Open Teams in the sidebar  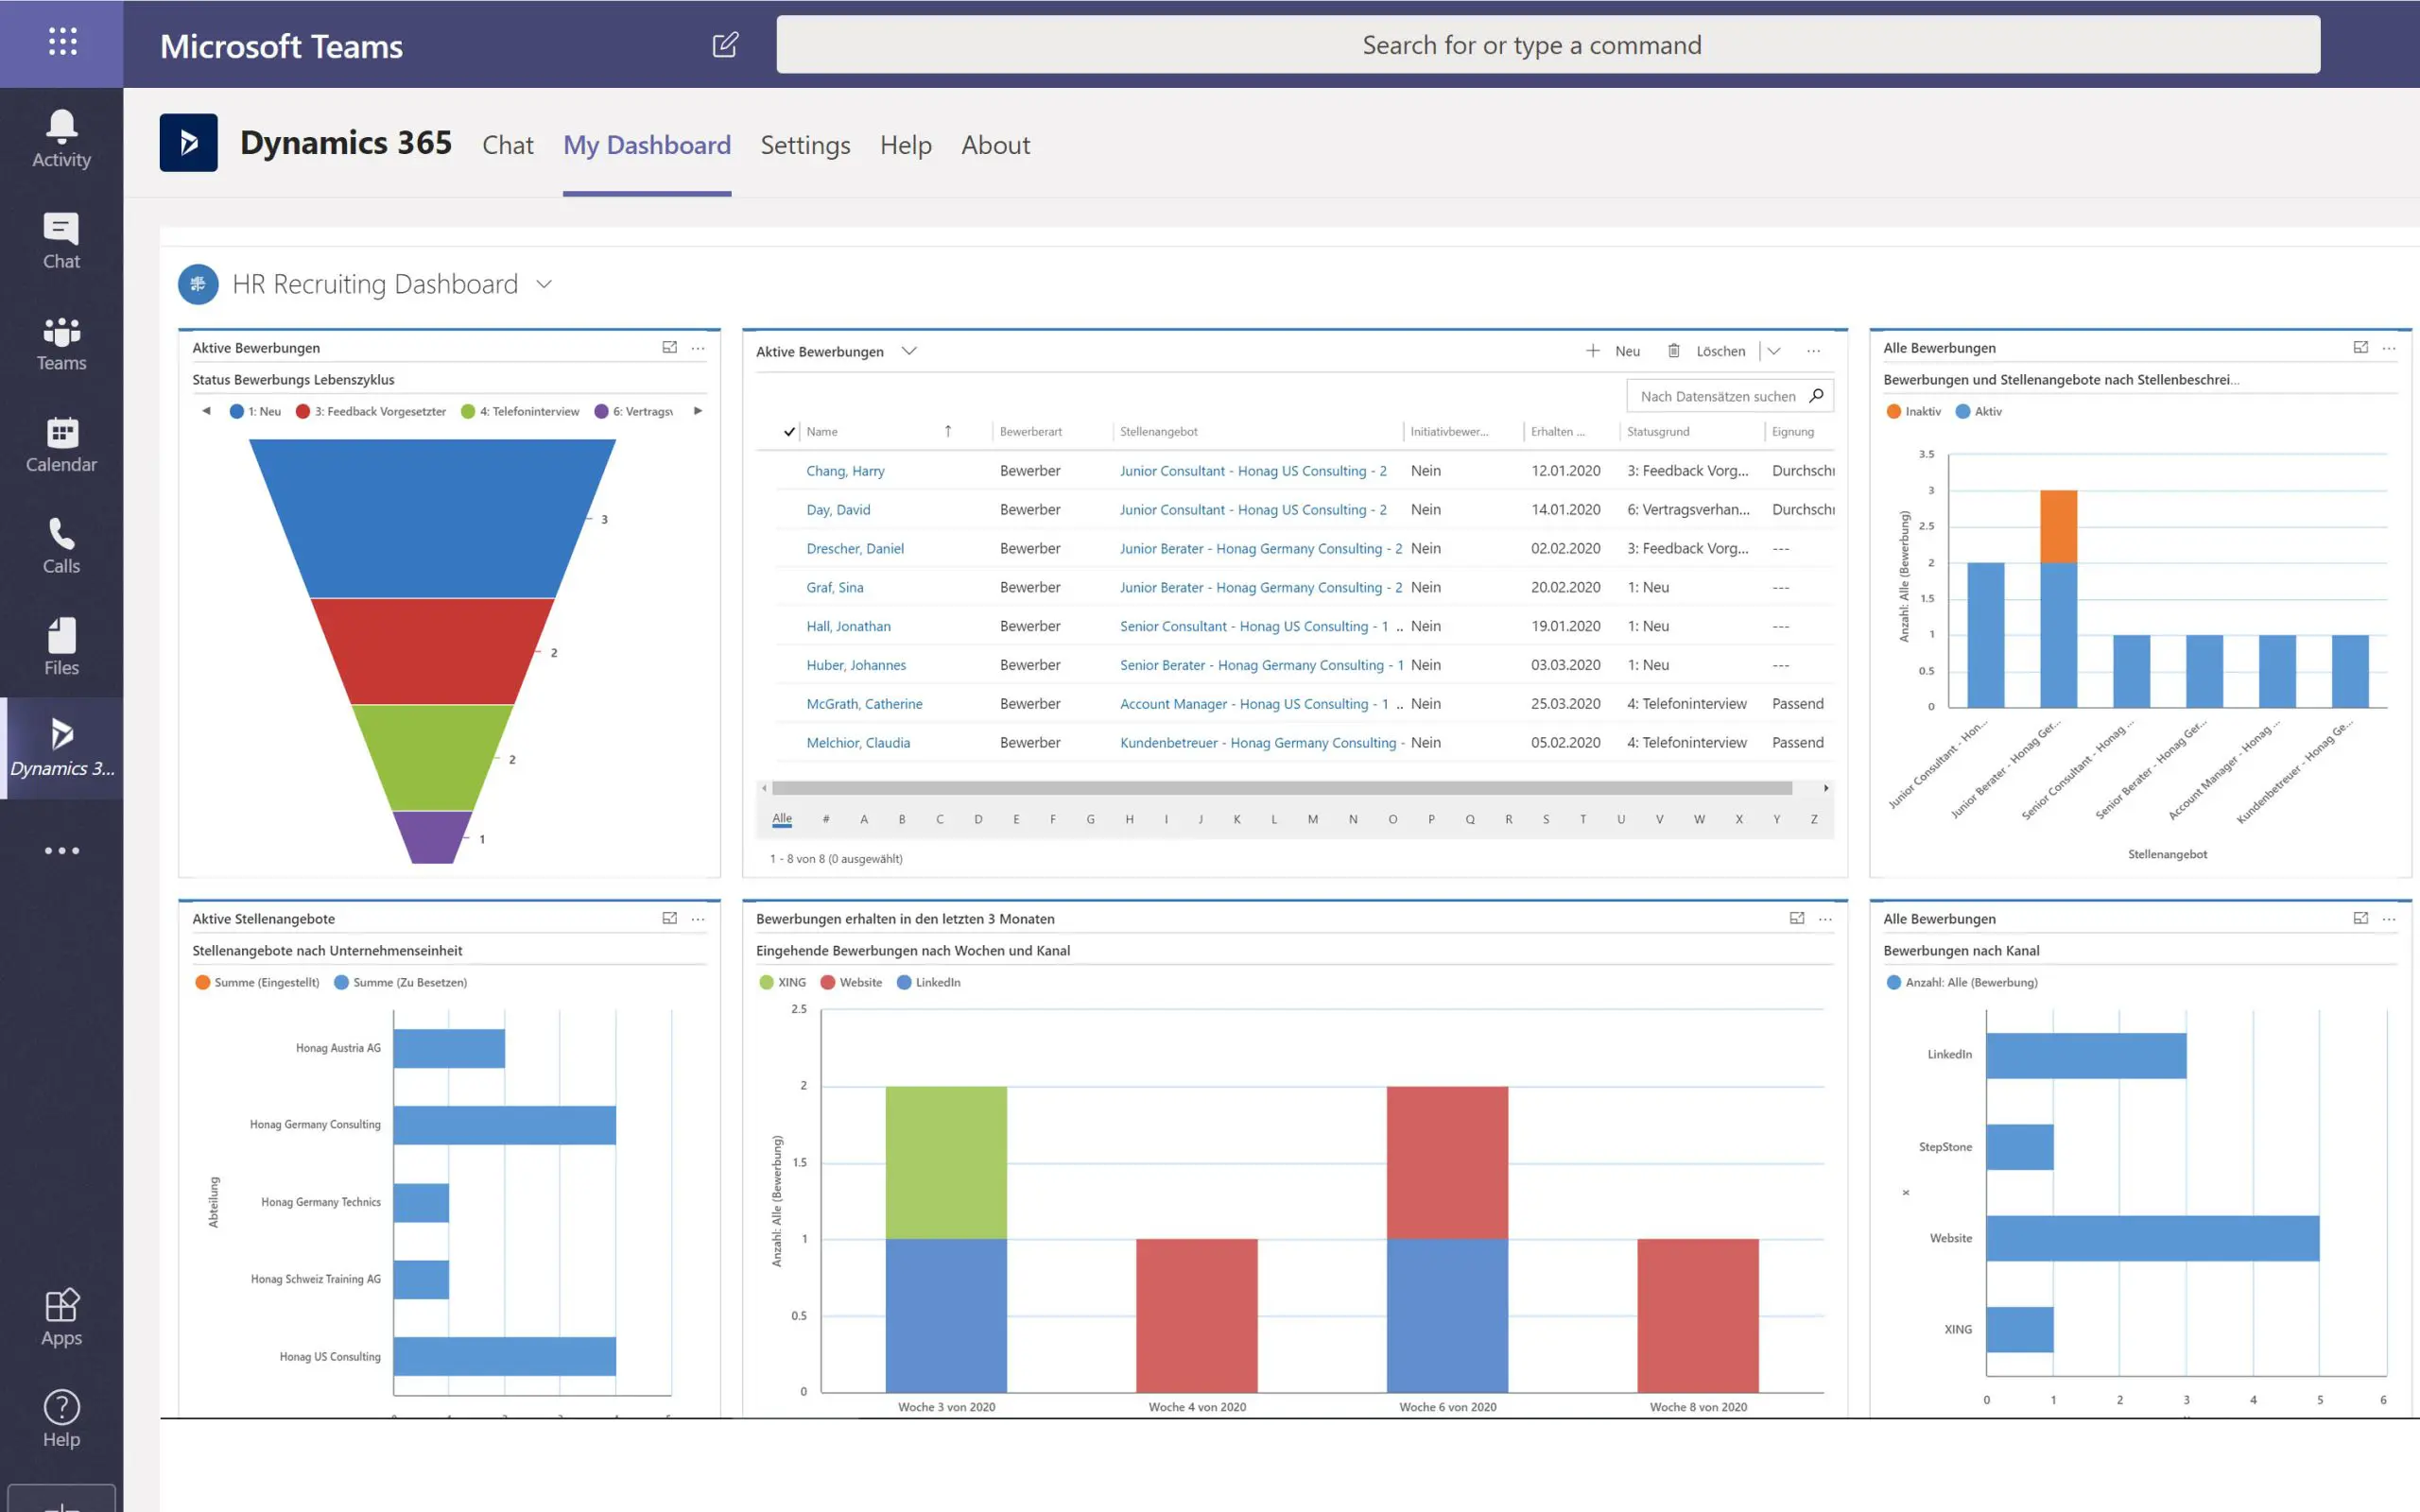(x=61, y=343)
